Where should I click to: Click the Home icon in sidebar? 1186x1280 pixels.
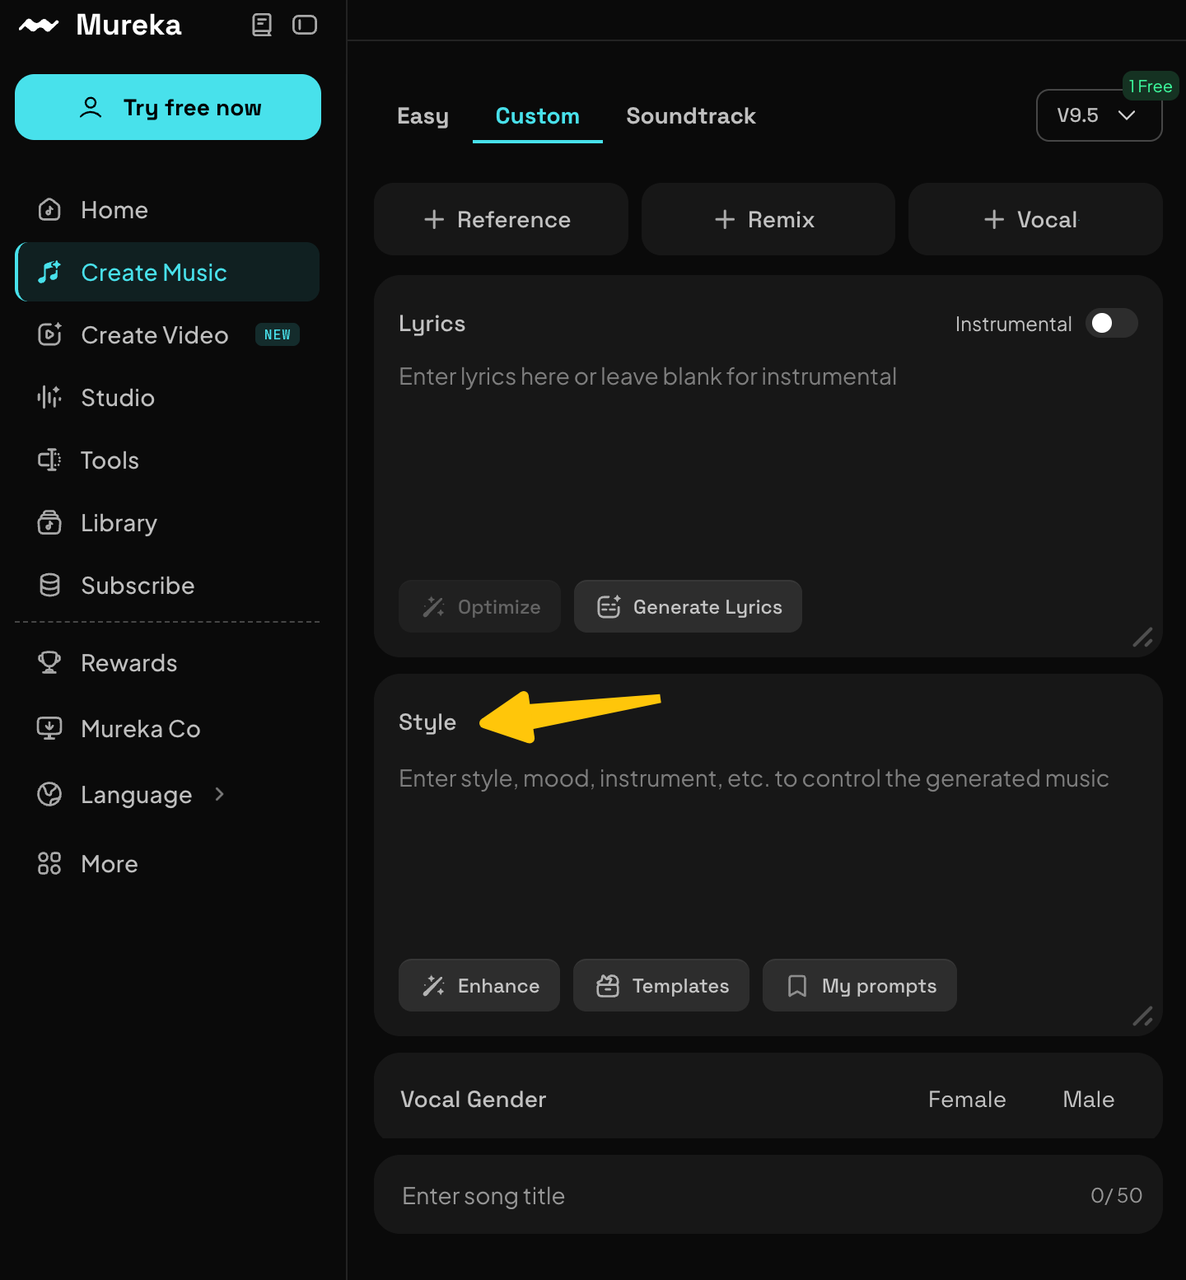point(49,210)
